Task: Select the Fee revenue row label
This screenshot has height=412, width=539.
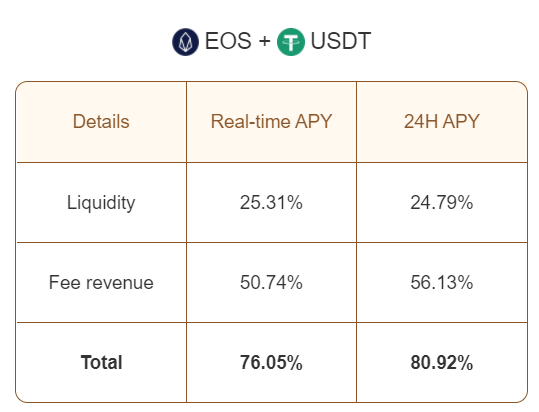Action: 101,283
